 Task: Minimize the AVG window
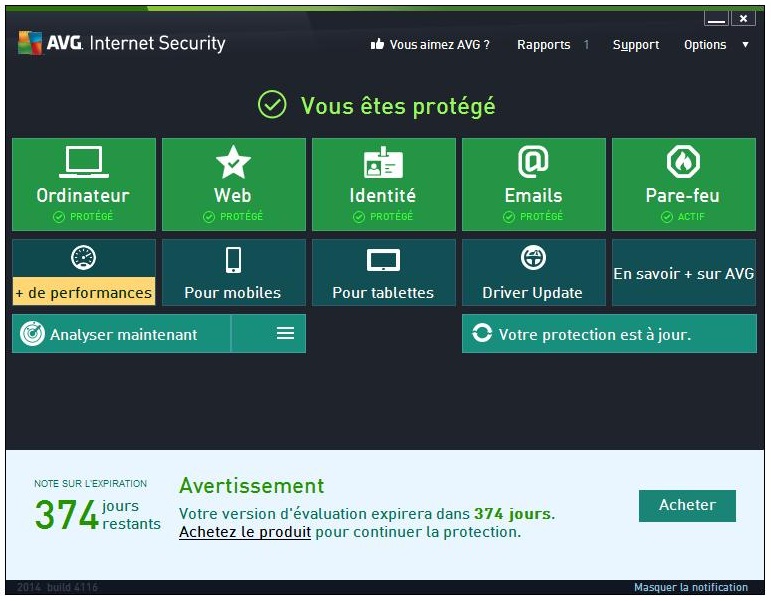716,19
